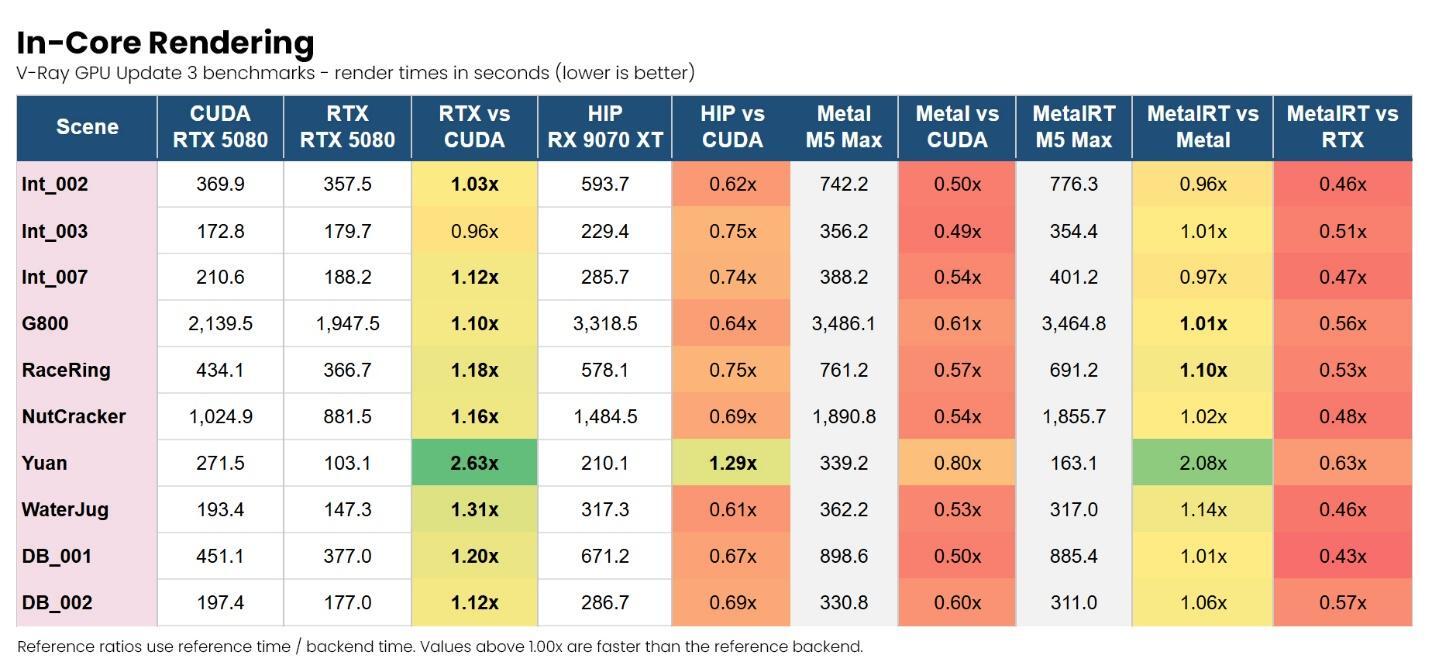Click the MetalRT vs RTX header cell
The image size is (1432, 662).
click(1342, 127)
